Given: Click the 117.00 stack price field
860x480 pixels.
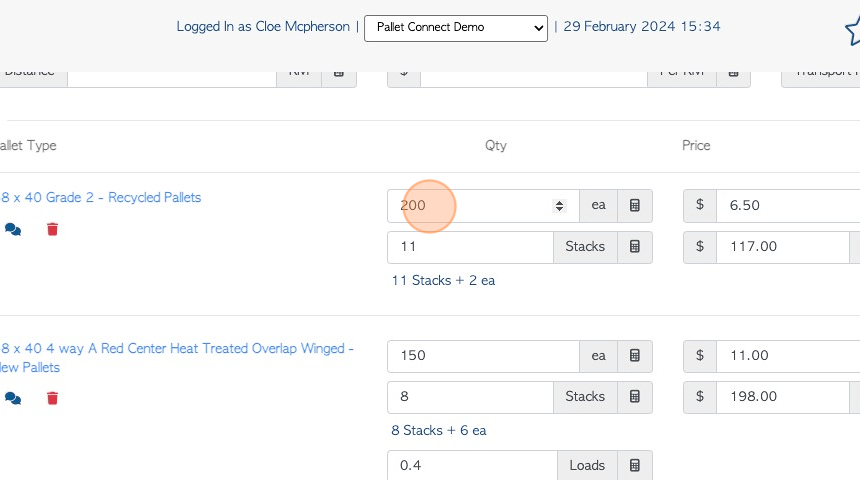Looking at the screenshot, I should click(782, 247).
